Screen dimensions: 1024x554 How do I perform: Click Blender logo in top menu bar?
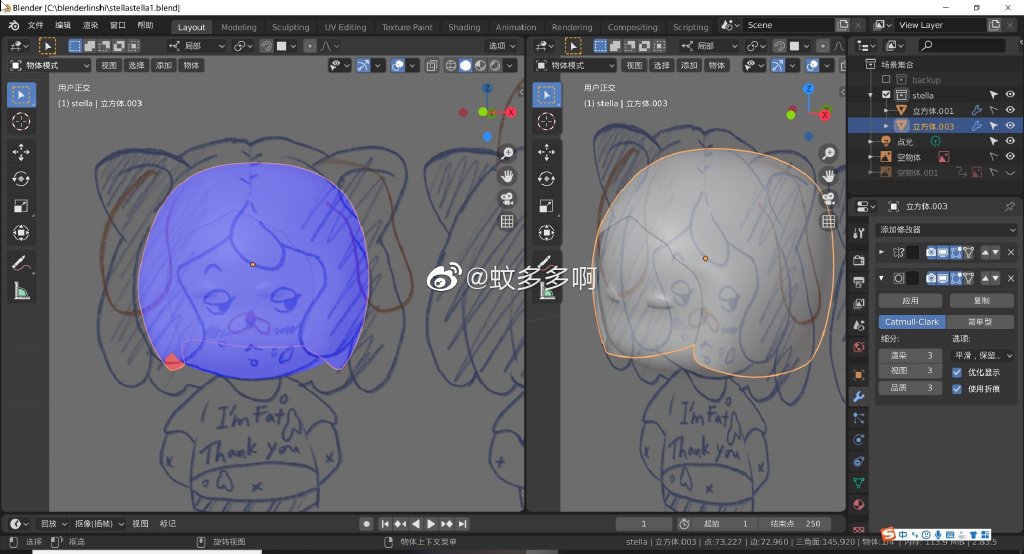pyautogui.click(x=14, y=25)
